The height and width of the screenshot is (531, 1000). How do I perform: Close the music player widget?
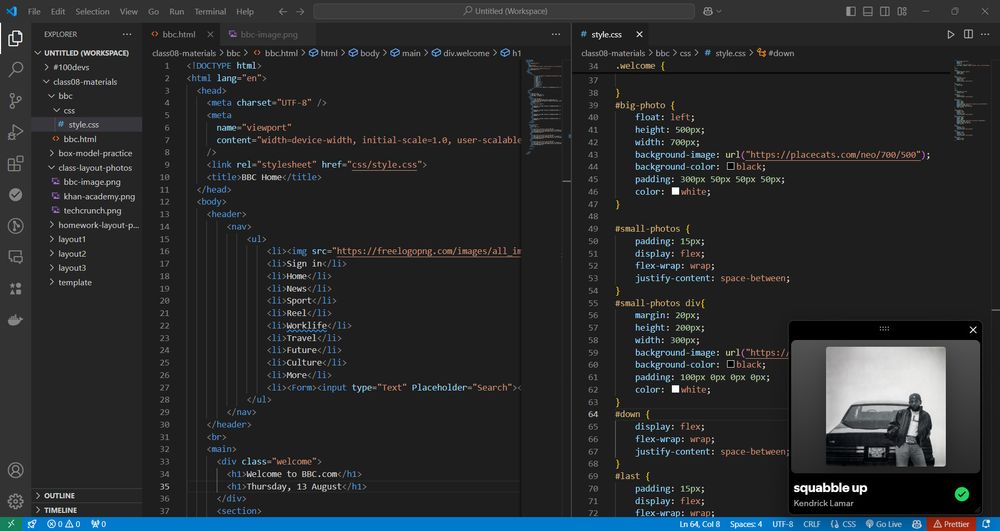pyautogui.click(x=973, y=330)
